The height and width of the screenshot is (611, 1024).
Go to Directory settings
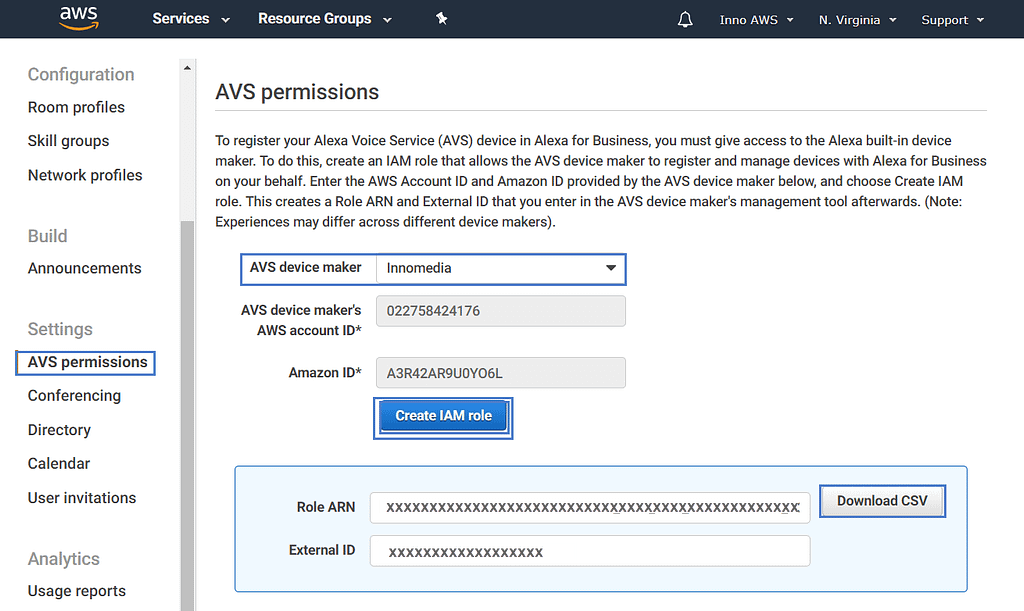pyautogui.click(x=59, y=430)
